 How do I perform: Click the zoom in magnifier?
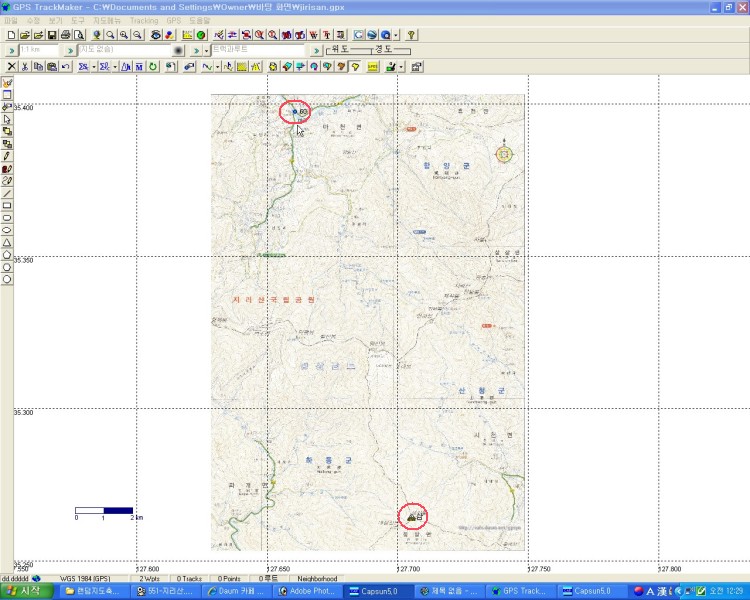point(124,35)
